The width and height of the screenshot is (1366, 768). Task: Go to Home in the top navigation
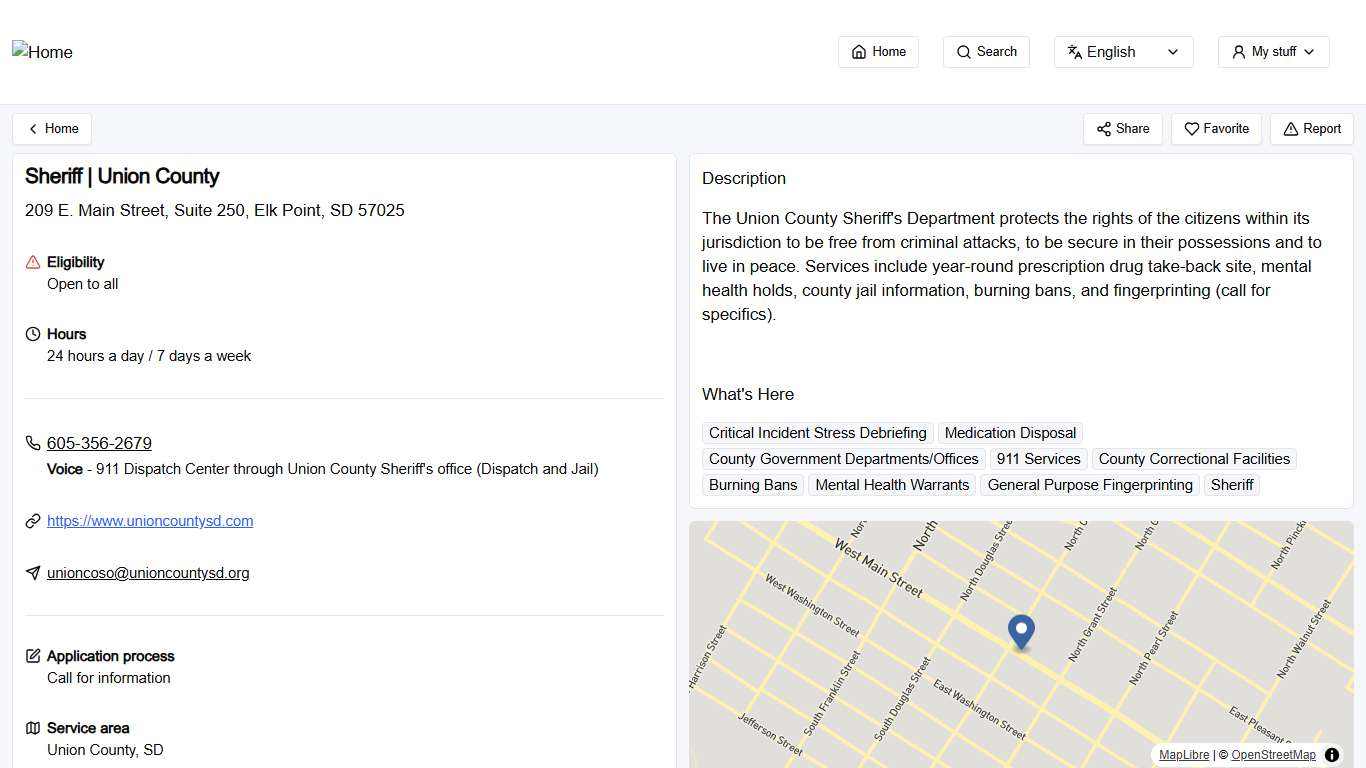(878, 52)
